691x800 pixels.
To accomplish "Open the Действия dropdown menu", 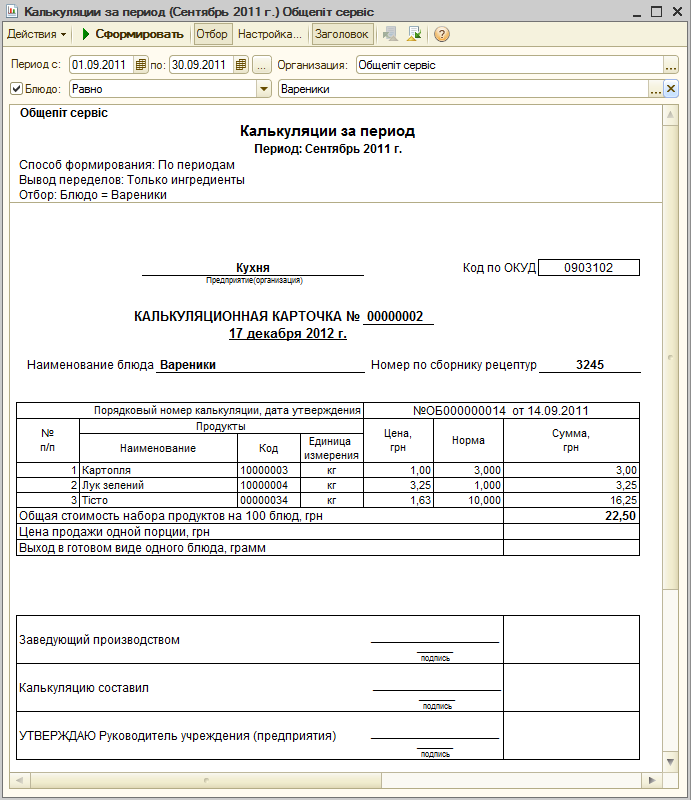I will point(37,34).
